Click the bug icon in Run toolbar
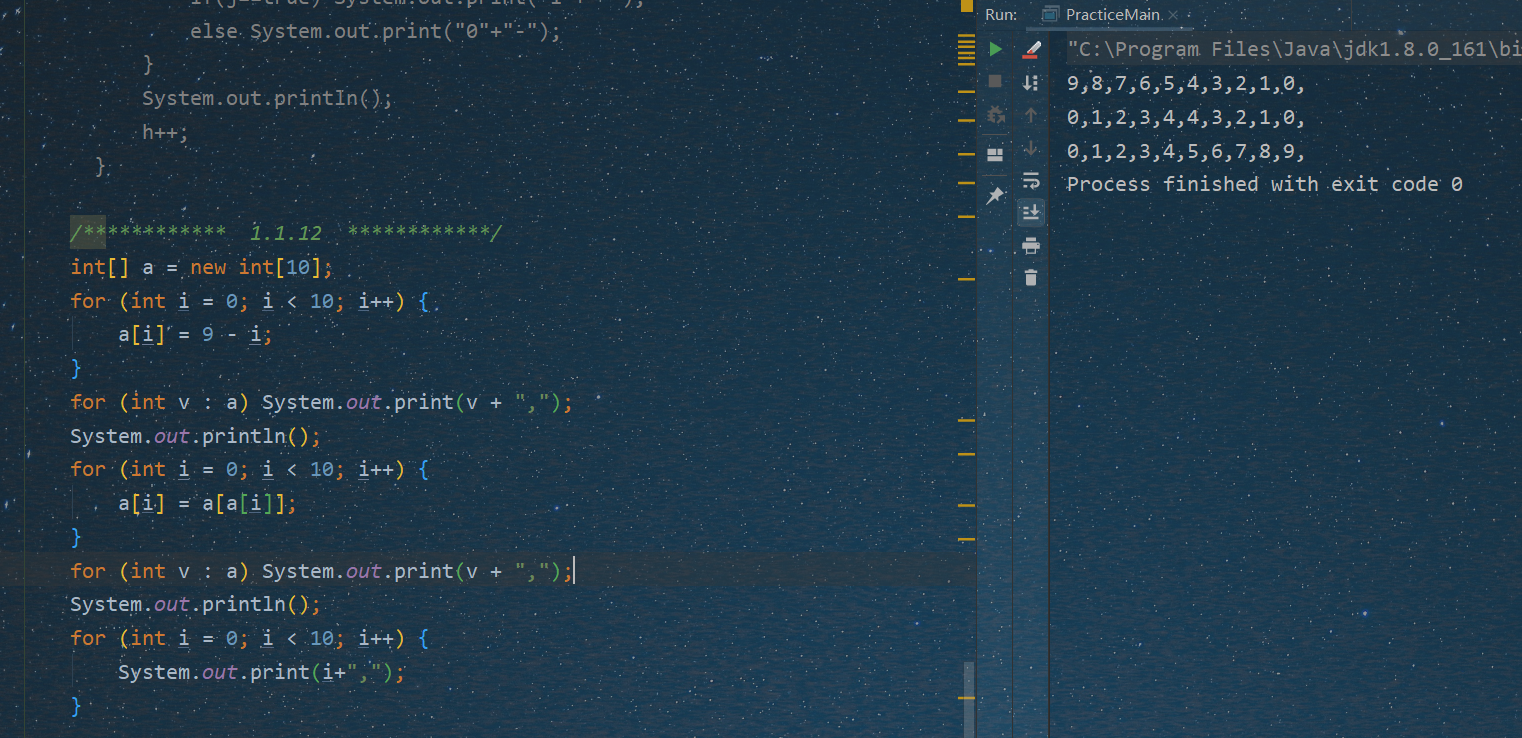 pyautogui.click(x=995, y=114)
